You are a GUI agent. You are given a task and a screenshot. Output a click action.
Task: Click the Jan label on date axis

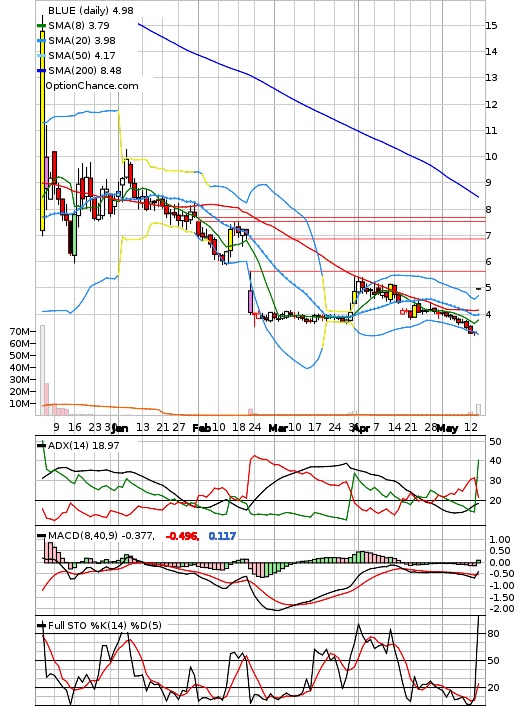(x=120, y=428)
